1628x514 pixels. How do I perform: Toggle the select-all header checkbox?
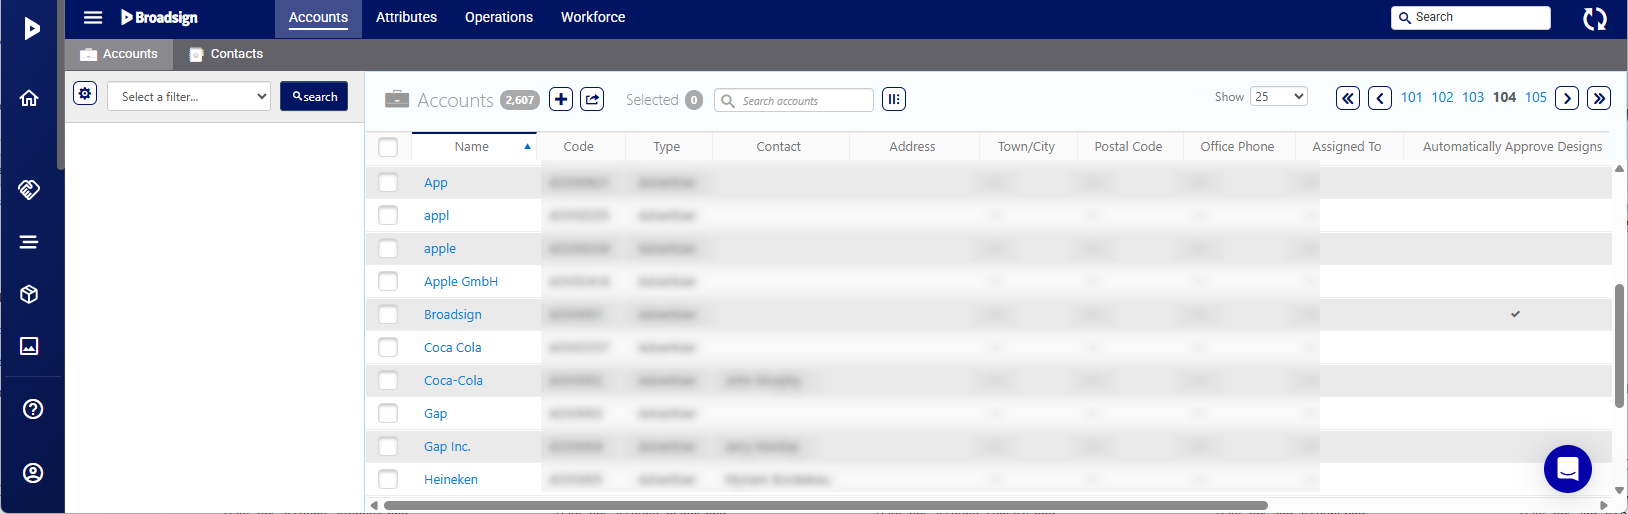tap(388, 147)
